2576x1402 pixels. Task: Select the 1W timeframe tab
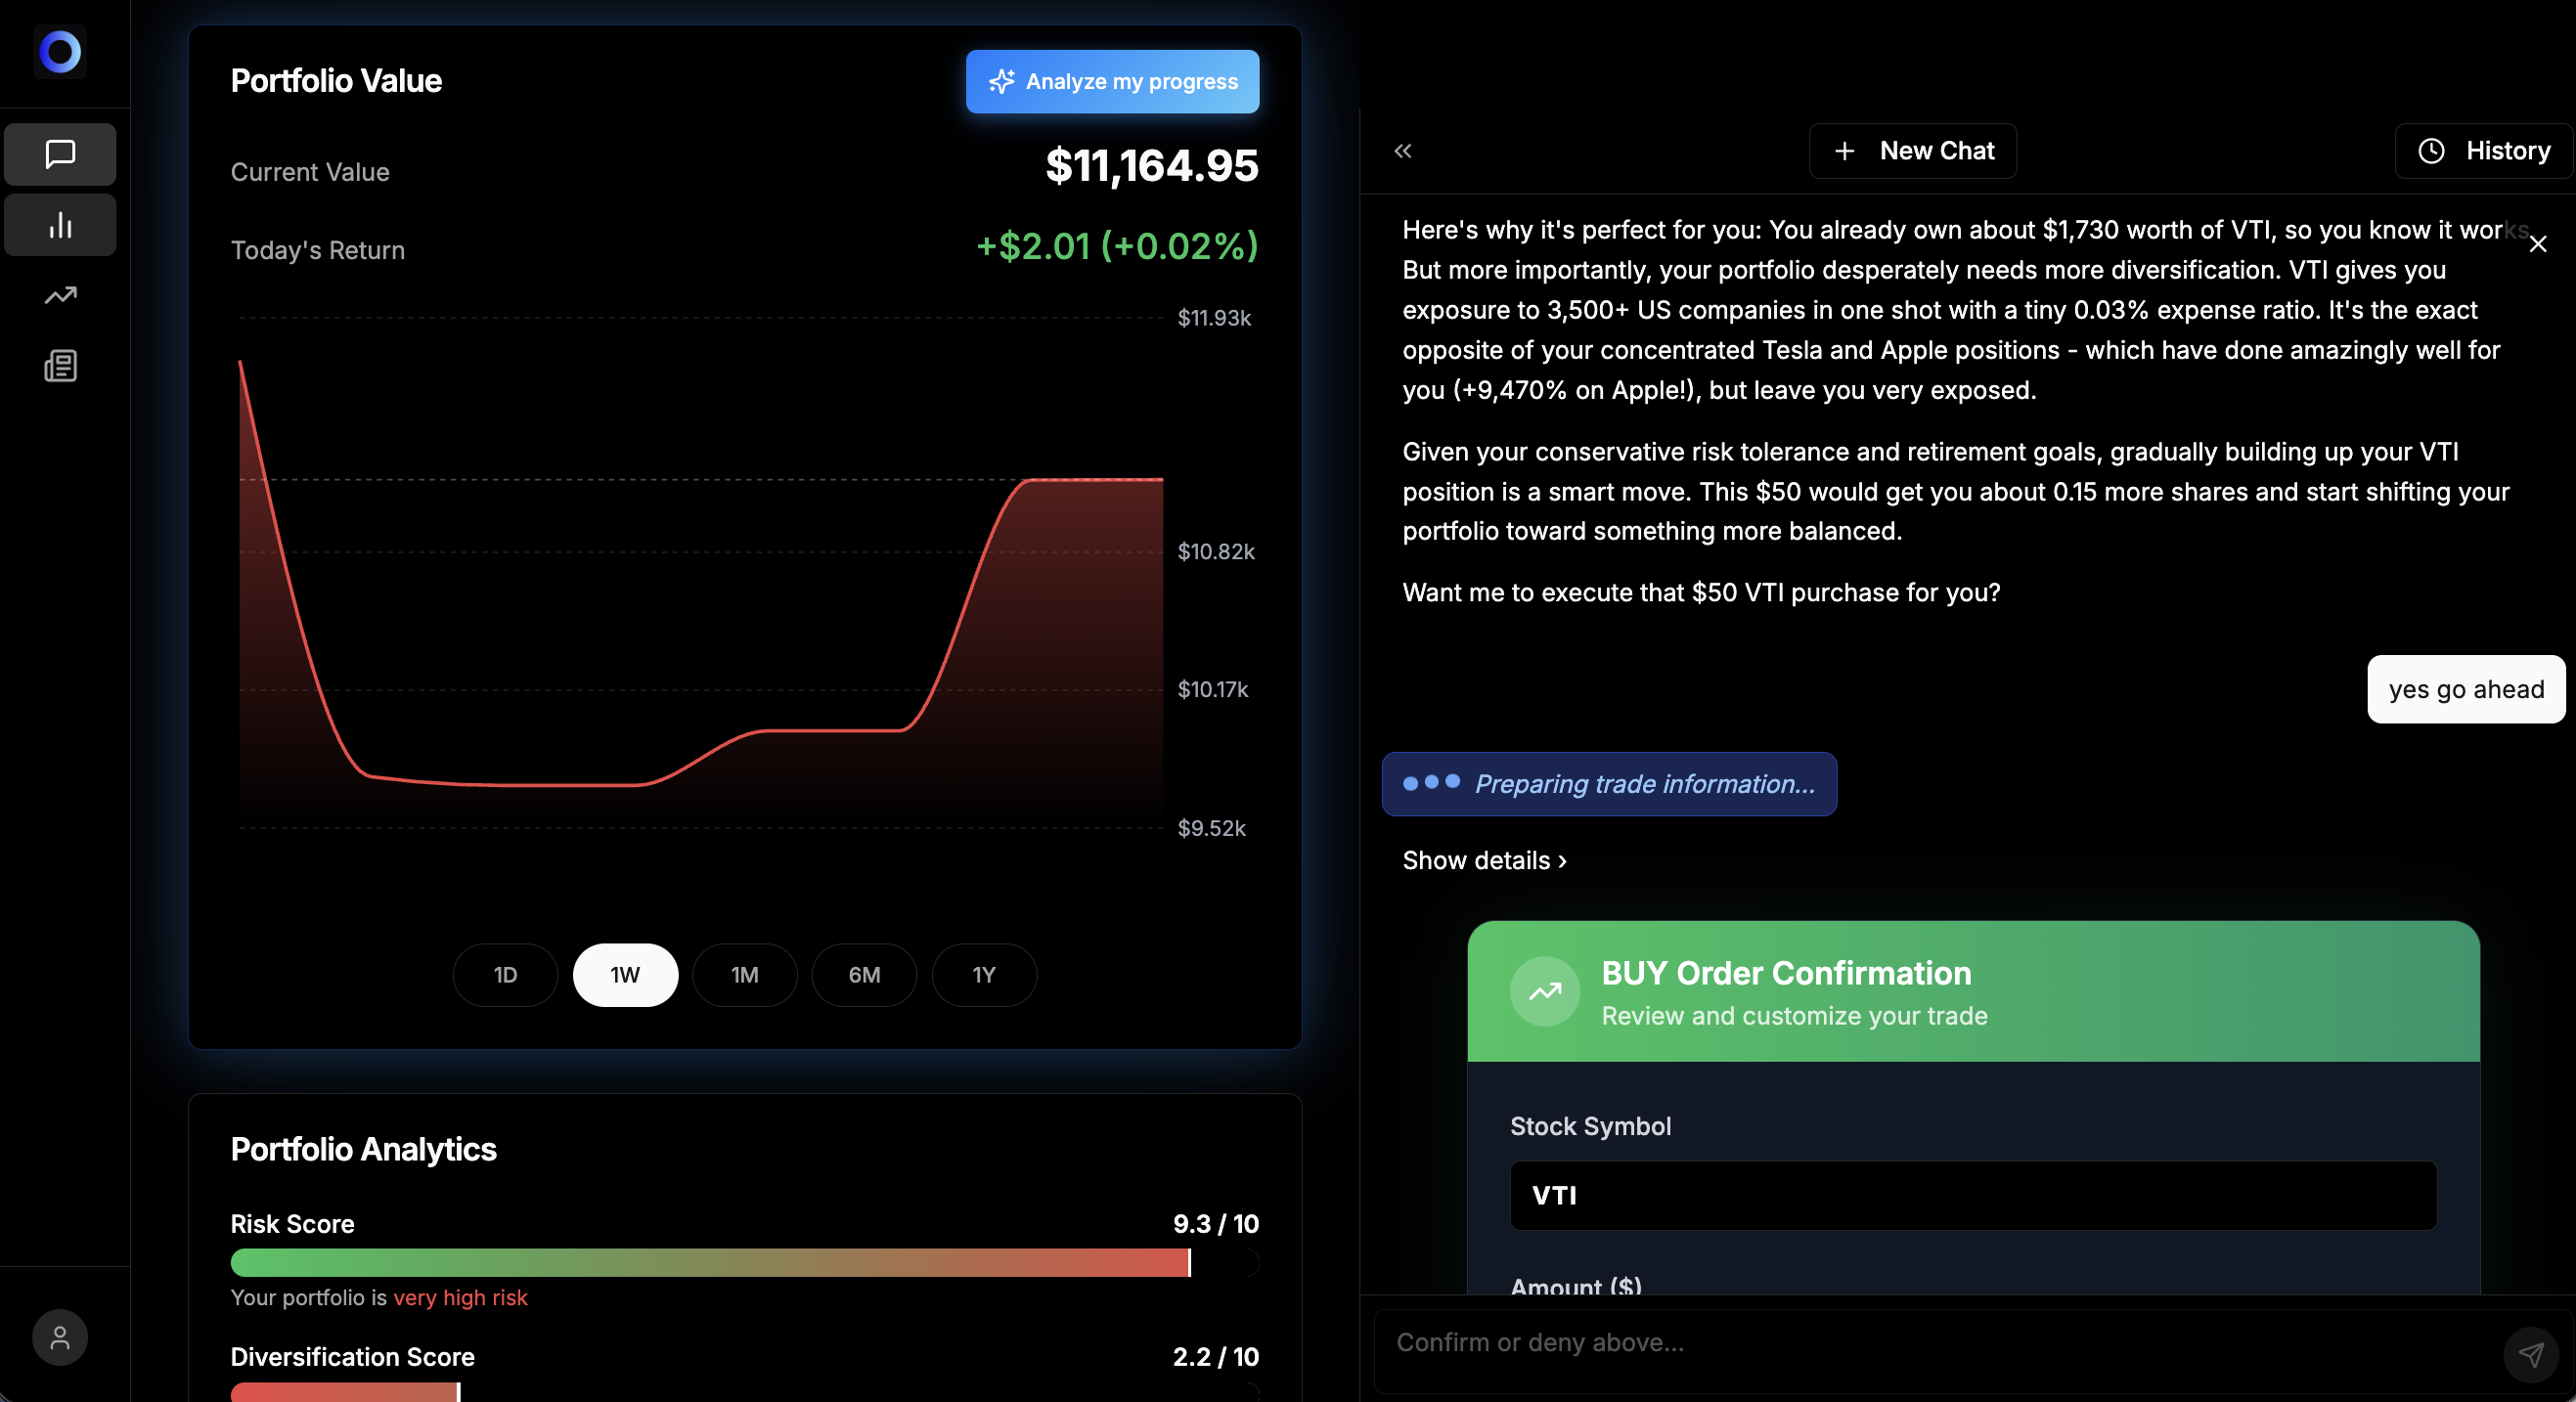pos(624,975)
